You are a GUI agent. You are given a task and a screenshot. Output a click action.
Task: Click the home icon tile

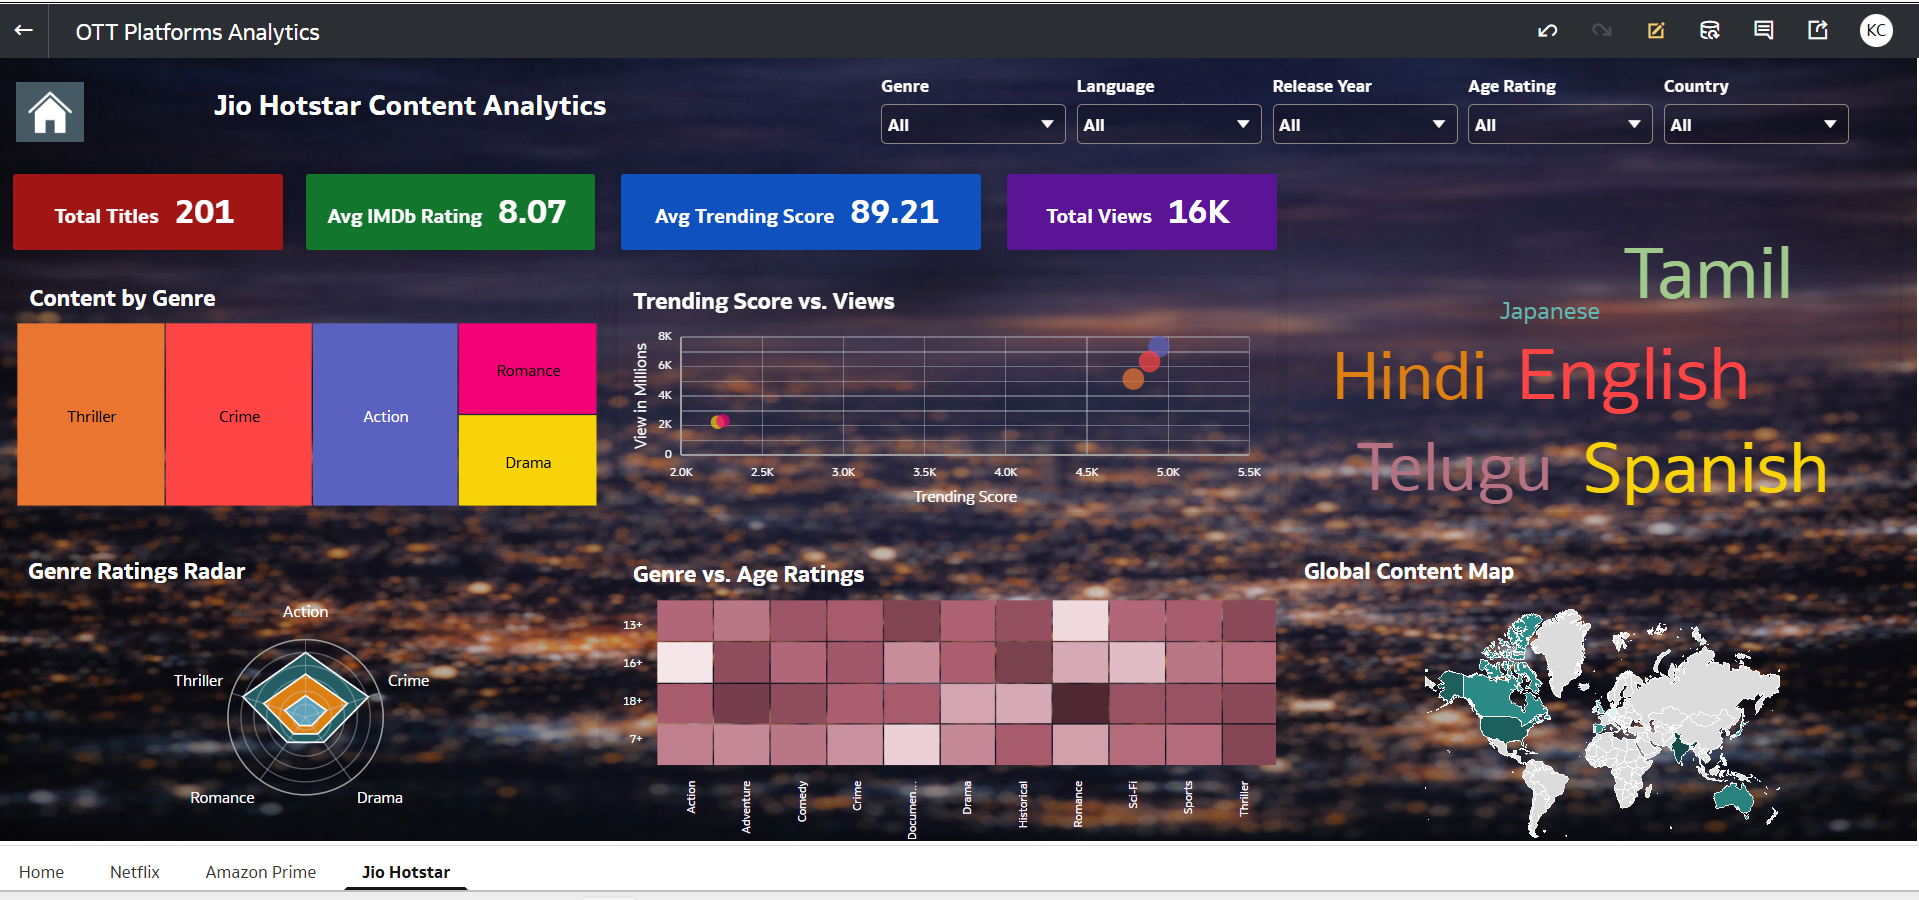pos(50,112)
